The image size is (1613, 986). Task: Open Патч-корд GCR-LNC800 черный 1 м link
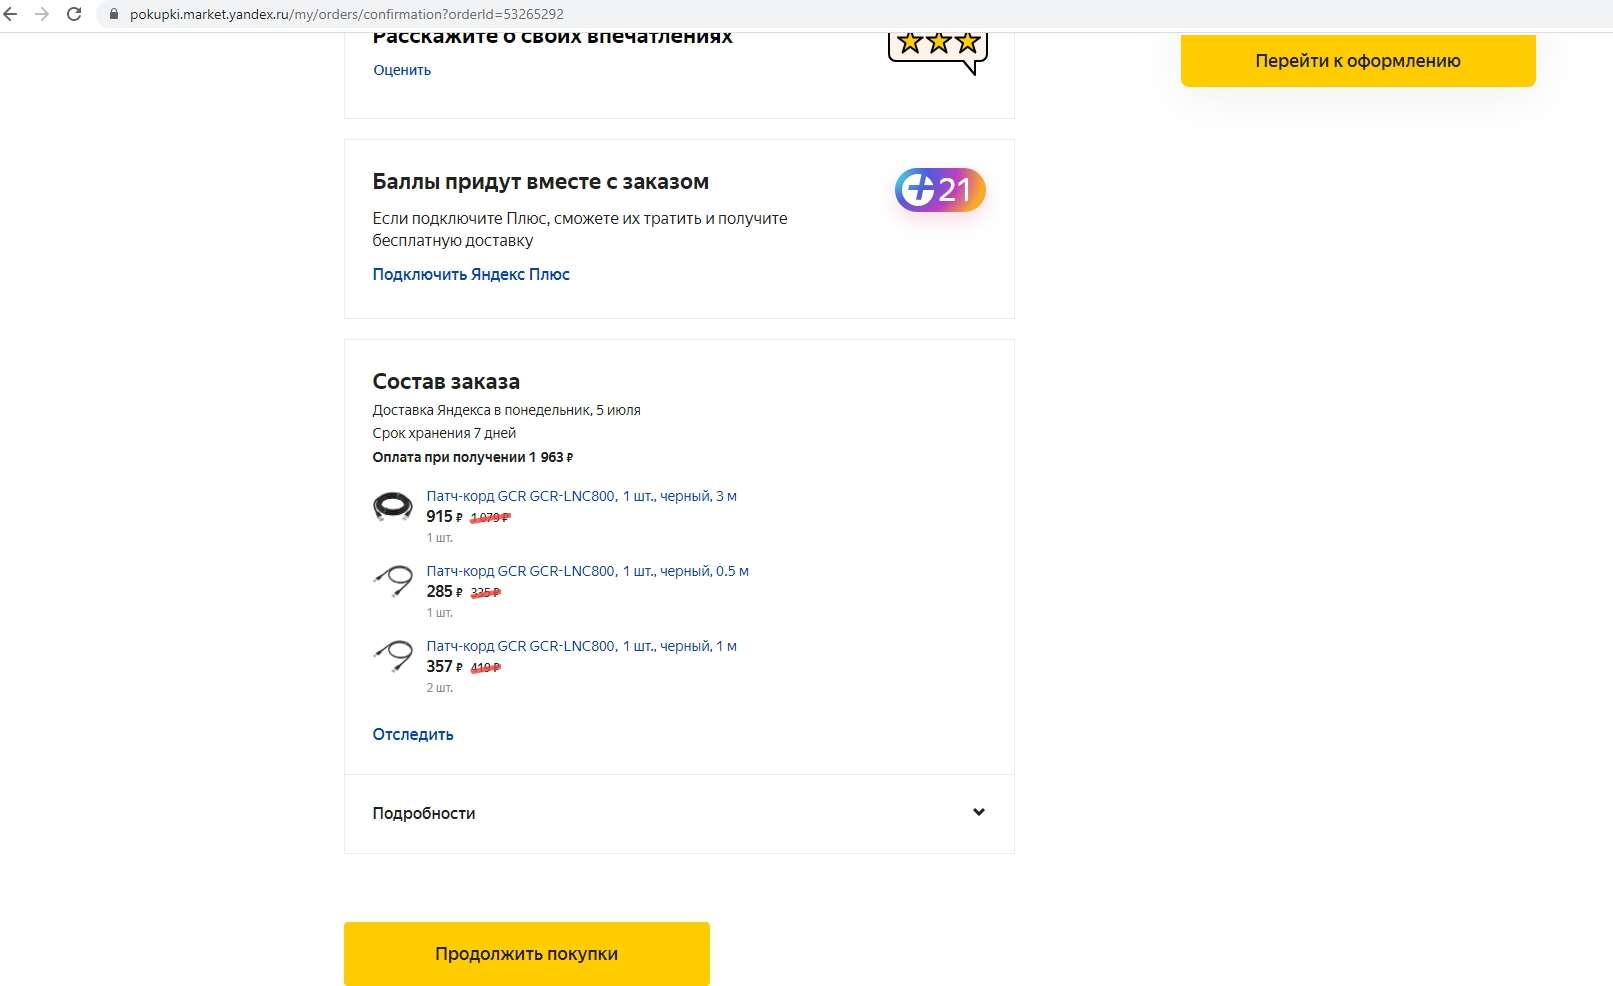click(582, 646)
